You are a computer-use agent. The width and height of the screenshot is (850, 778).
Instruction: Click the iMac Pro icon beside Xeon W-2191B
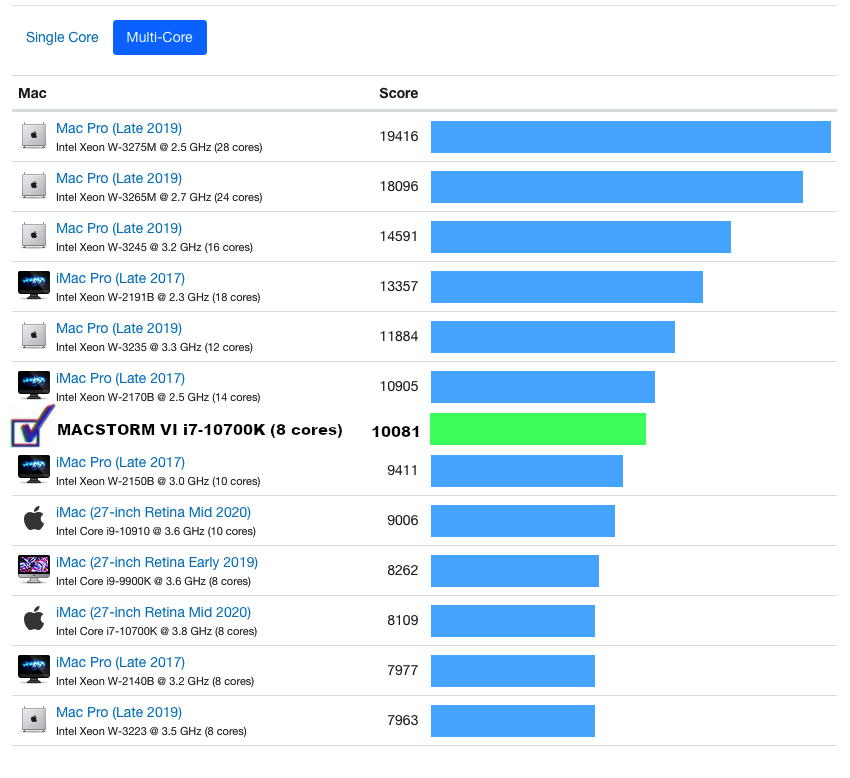(34, 286)
